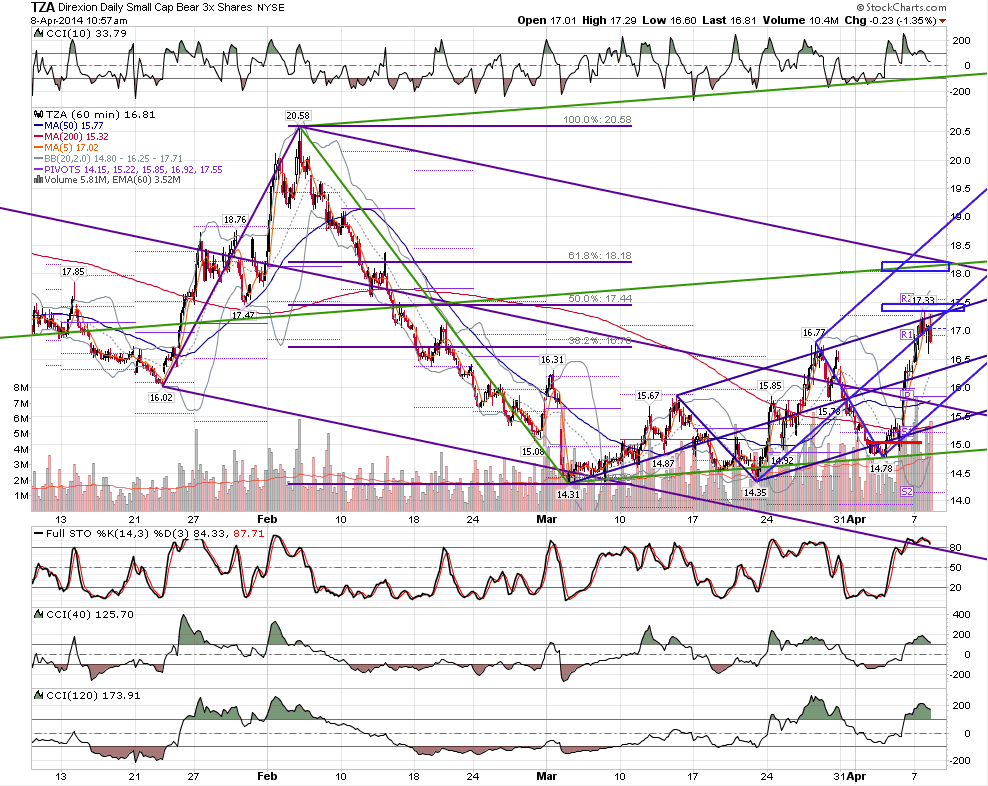Click the blue MA(50) legend line marker
The height and width of the screenshot is (786, 988).
pos(38,126)
